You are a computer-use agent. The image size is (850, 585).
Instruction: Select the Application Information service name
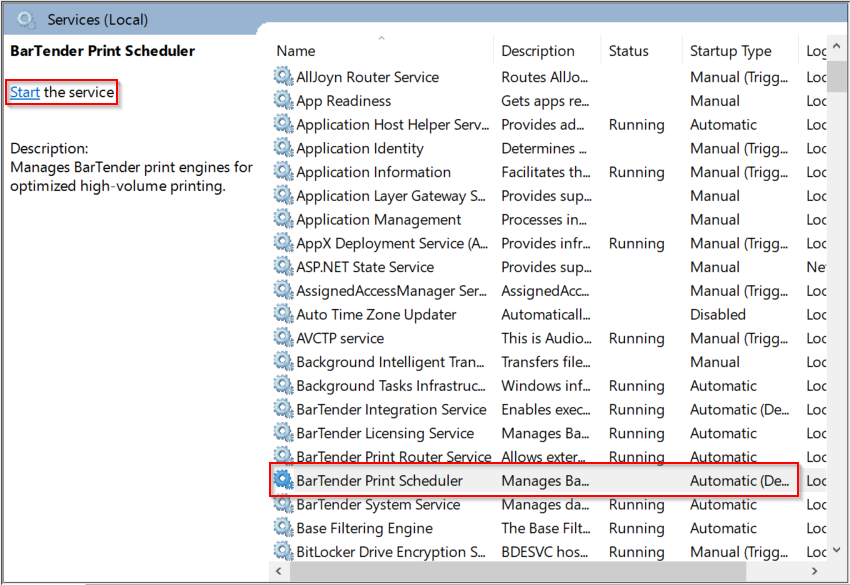pyautogui.click(x=374, y=172)
